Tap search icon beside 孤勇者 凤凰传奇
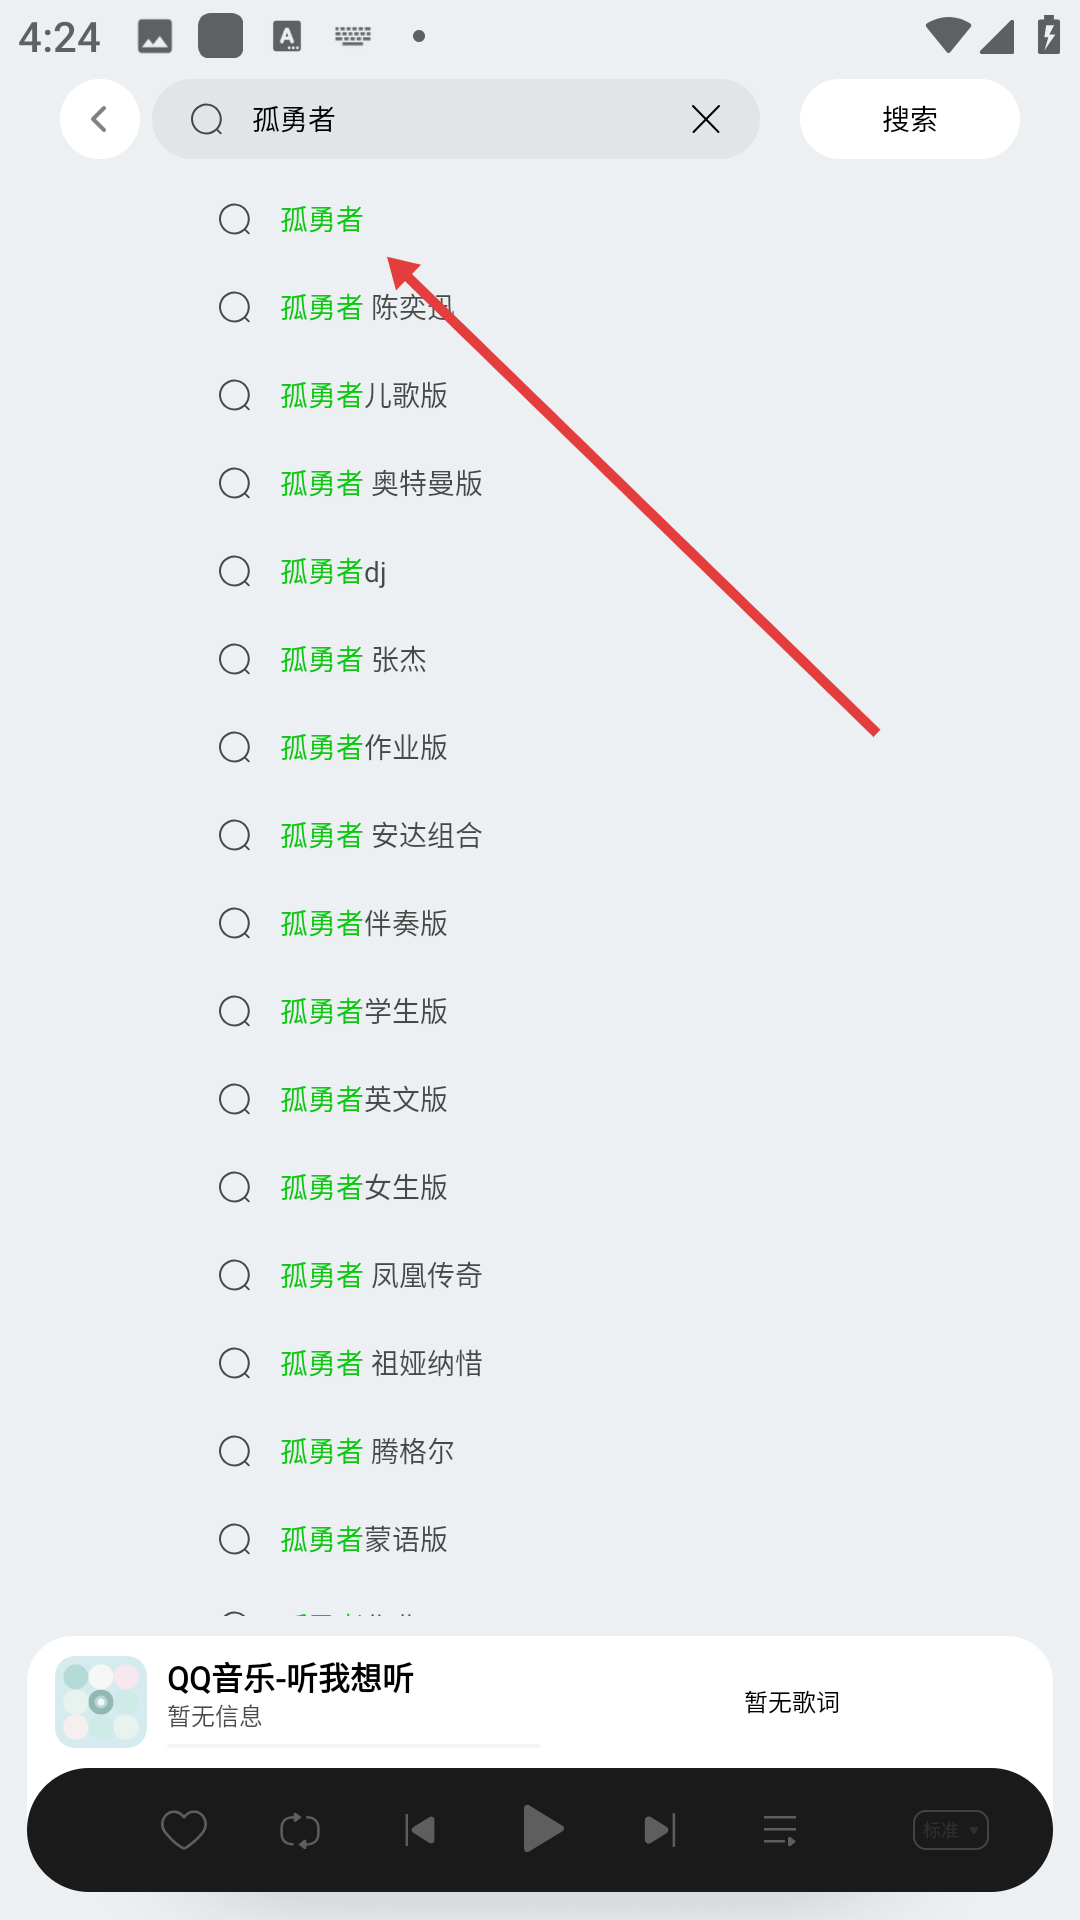 pyautogui.click(x=235, y=1275)
